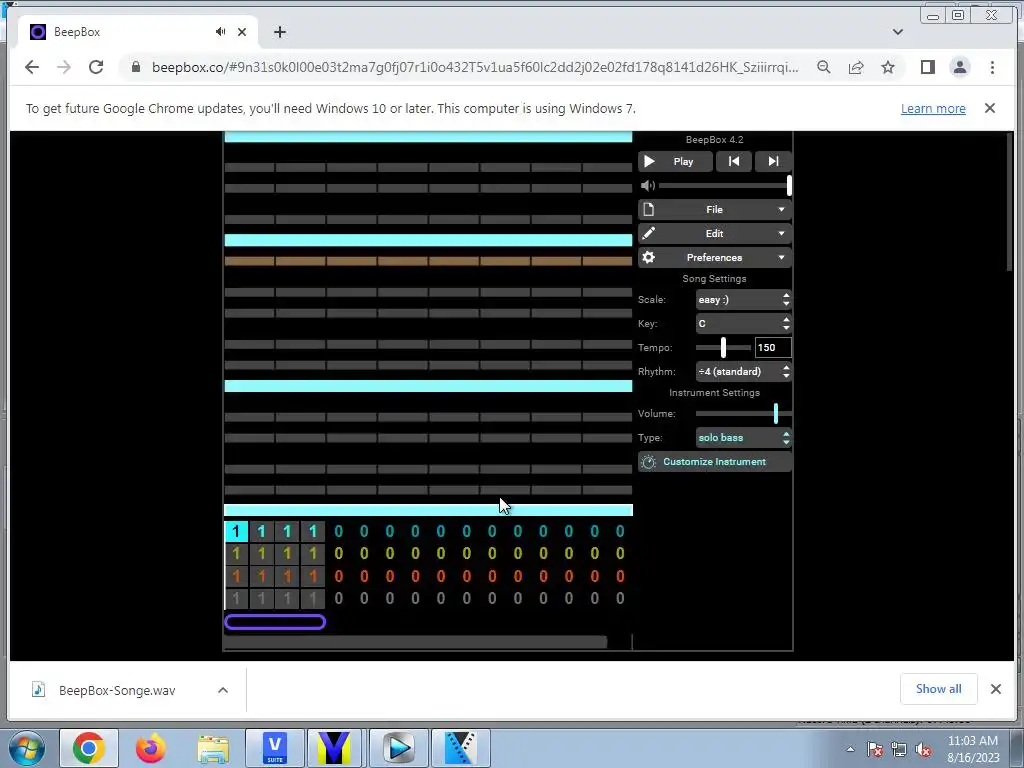1024x768 pixels.
Task: Adjust the main volume slider
Action: point(725,185)
